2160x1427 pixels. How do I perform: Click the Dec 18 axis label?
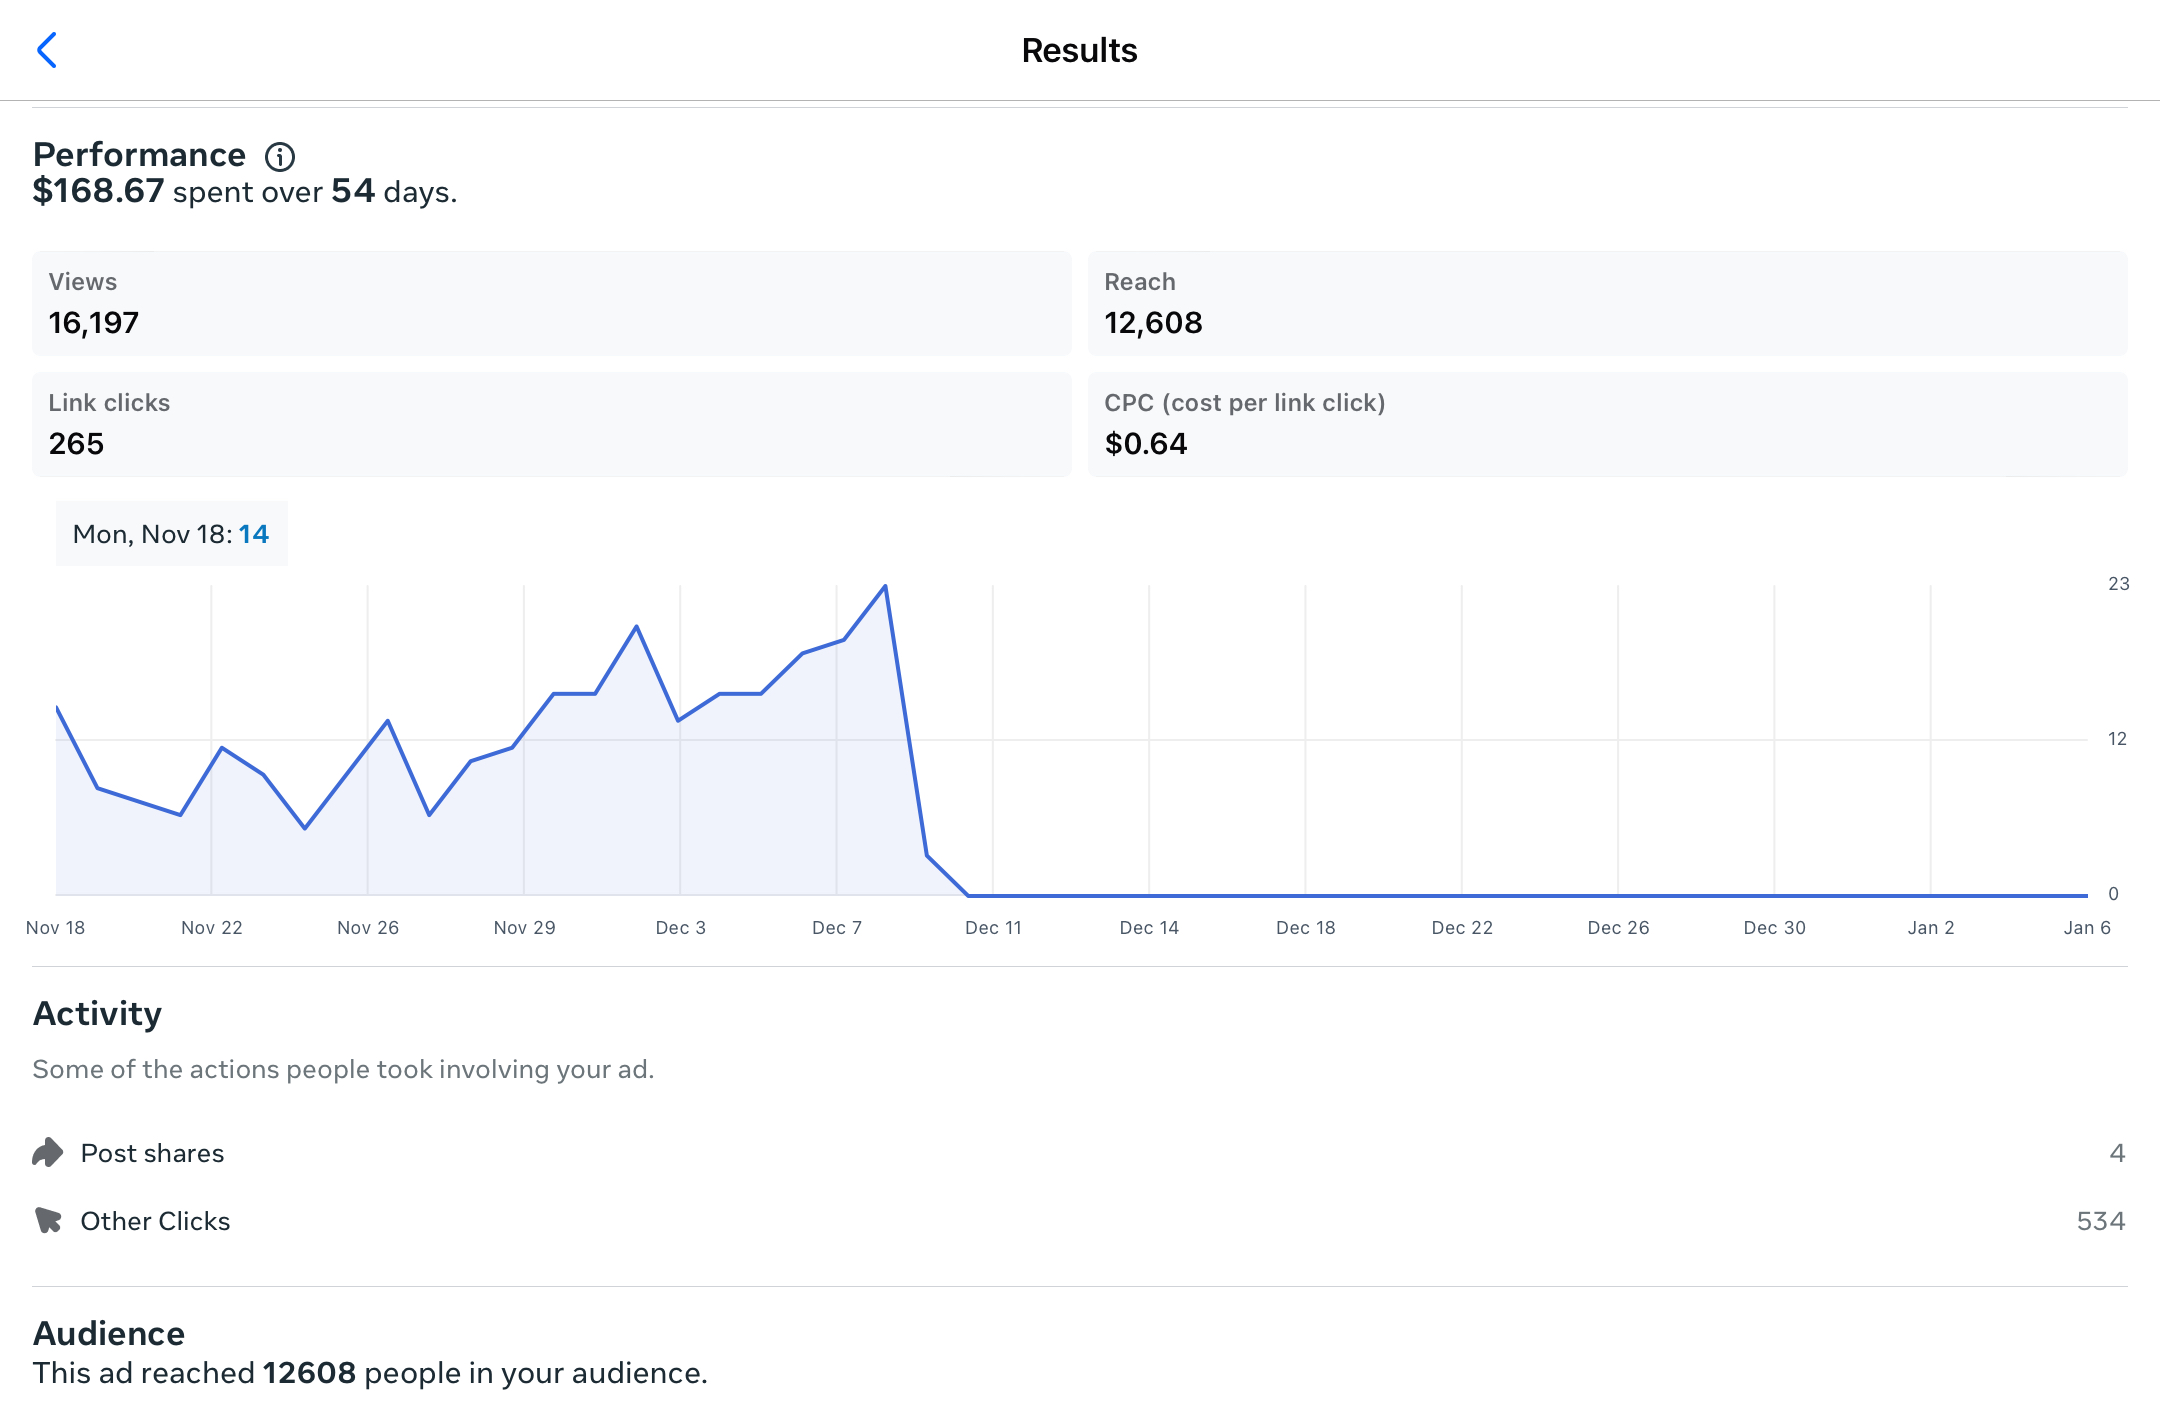[1306, 928]
